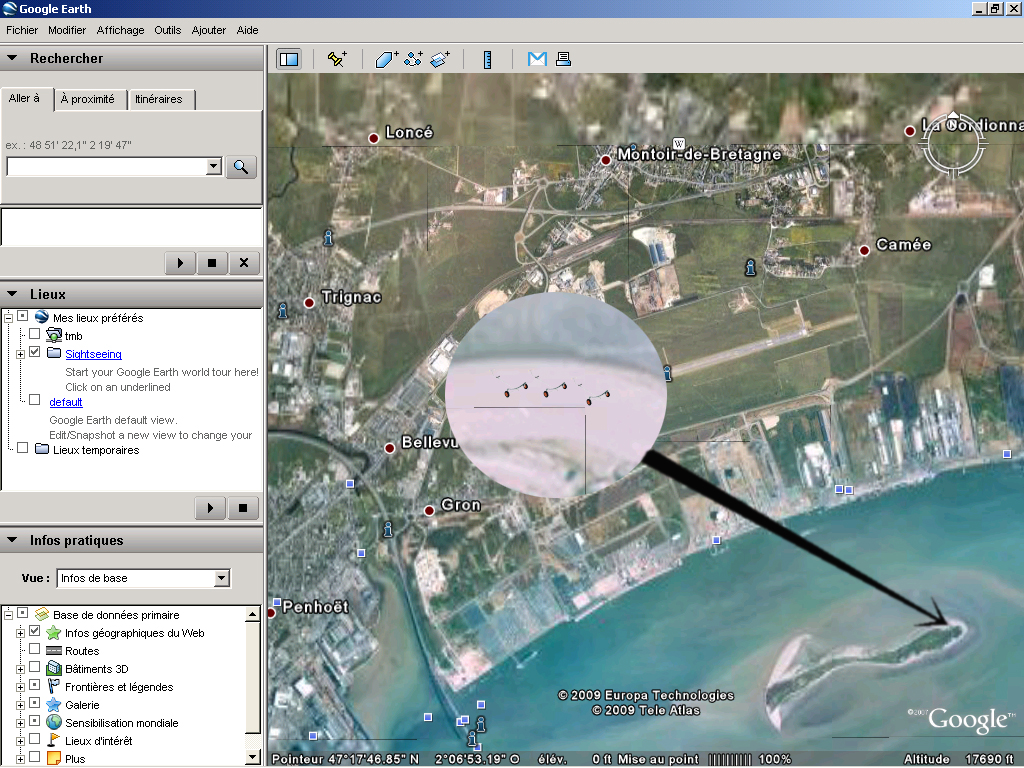The width and height of the screenshot is (1024, 768).
Task: Click the Mes lieux préférés globe icon
Action: point(42,317)
